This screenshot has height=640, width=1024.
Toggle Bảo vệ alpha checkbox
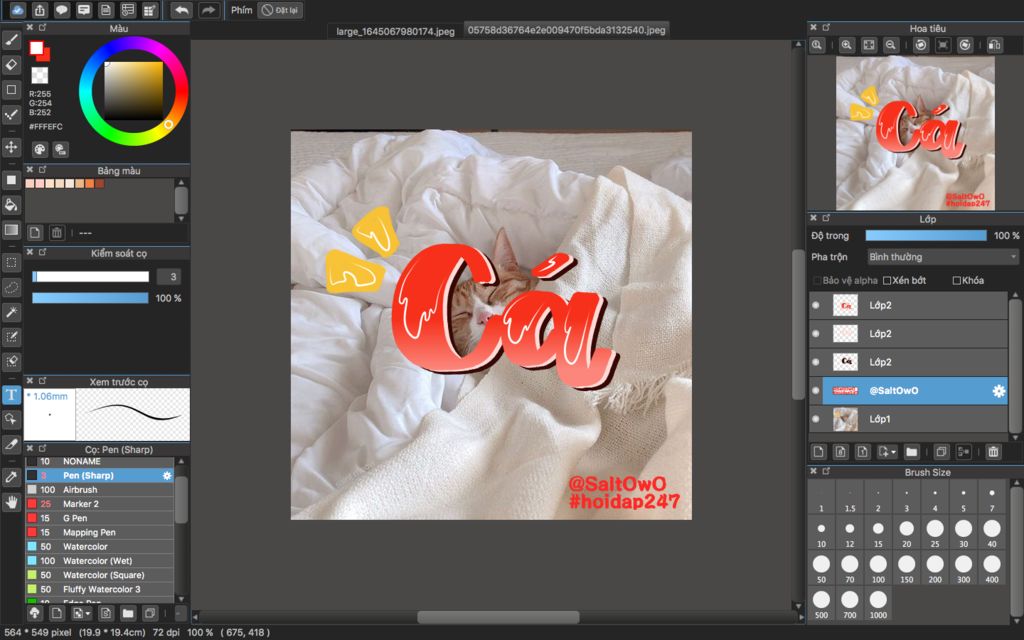click(x=817, y=280)
